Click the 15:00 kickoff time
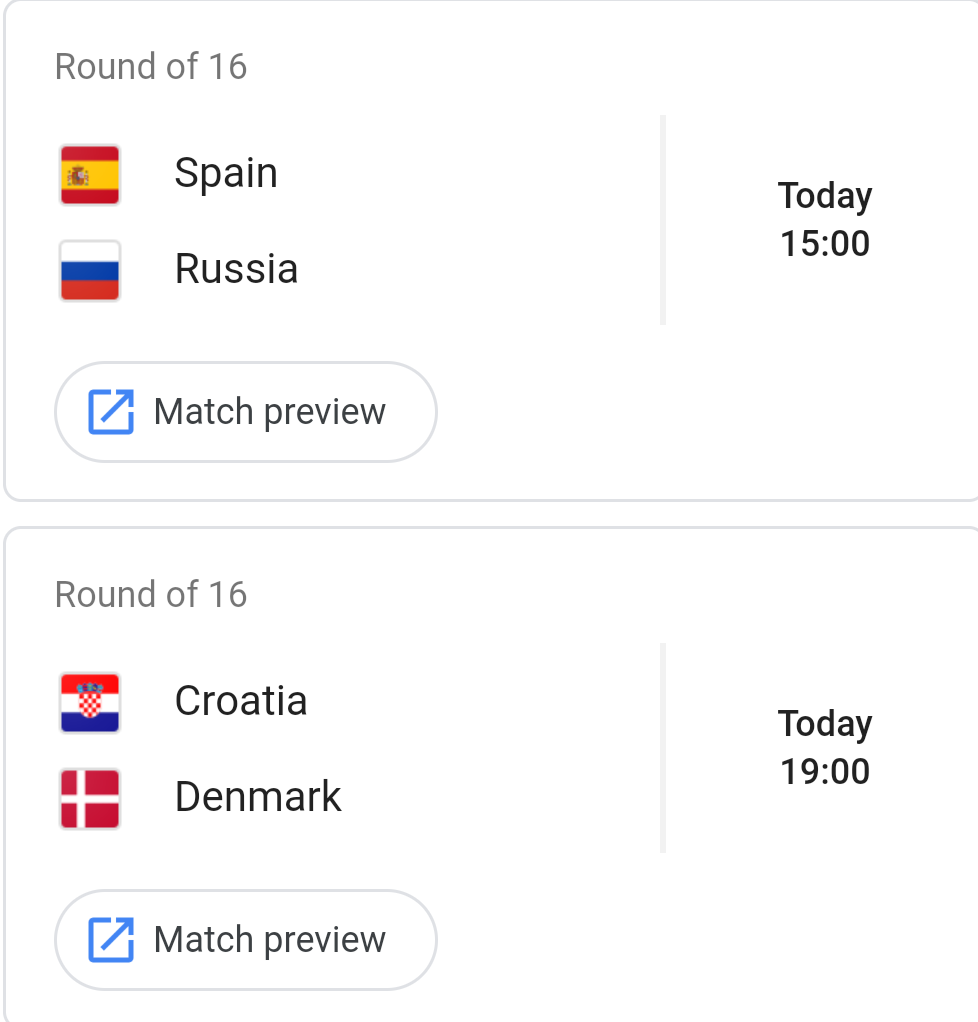Screen dimensions: 978x1022 (825, 244)
